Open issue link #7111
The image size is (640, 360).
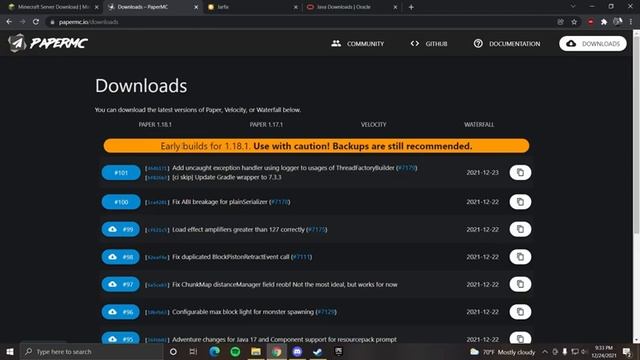coord(302,257)
